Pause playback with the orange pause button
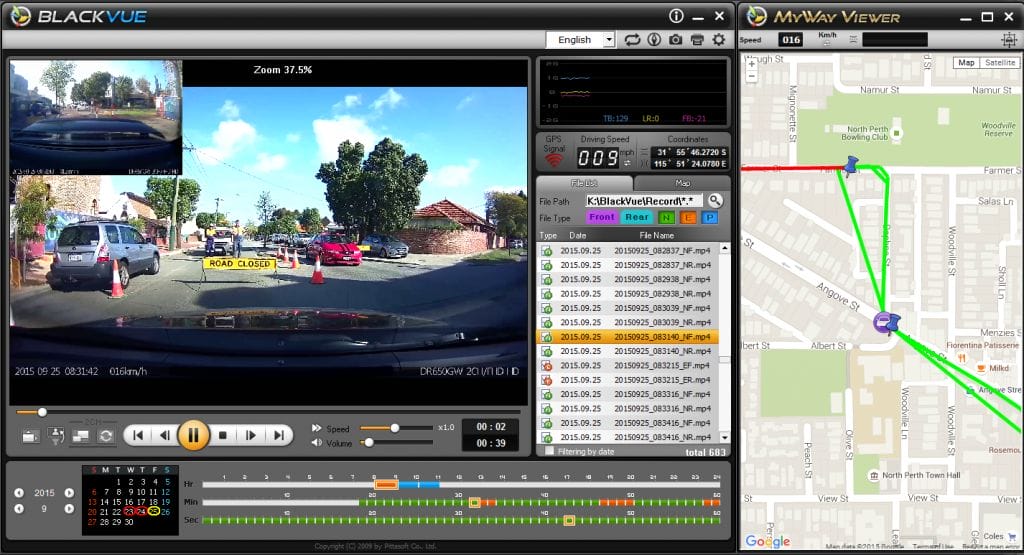Screen dimensions: 1024x555 (x=193, y=435)
